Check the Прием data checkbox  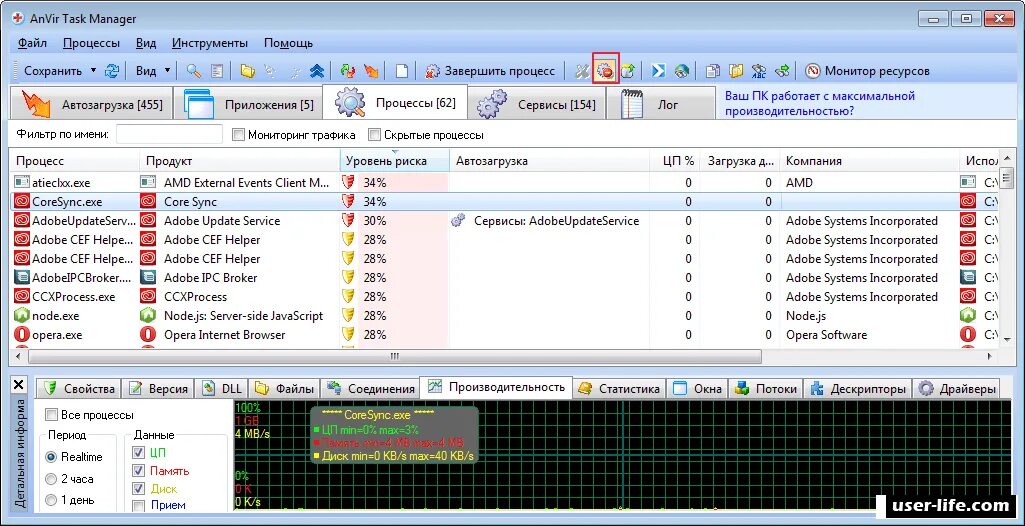[x=139, y=506]
